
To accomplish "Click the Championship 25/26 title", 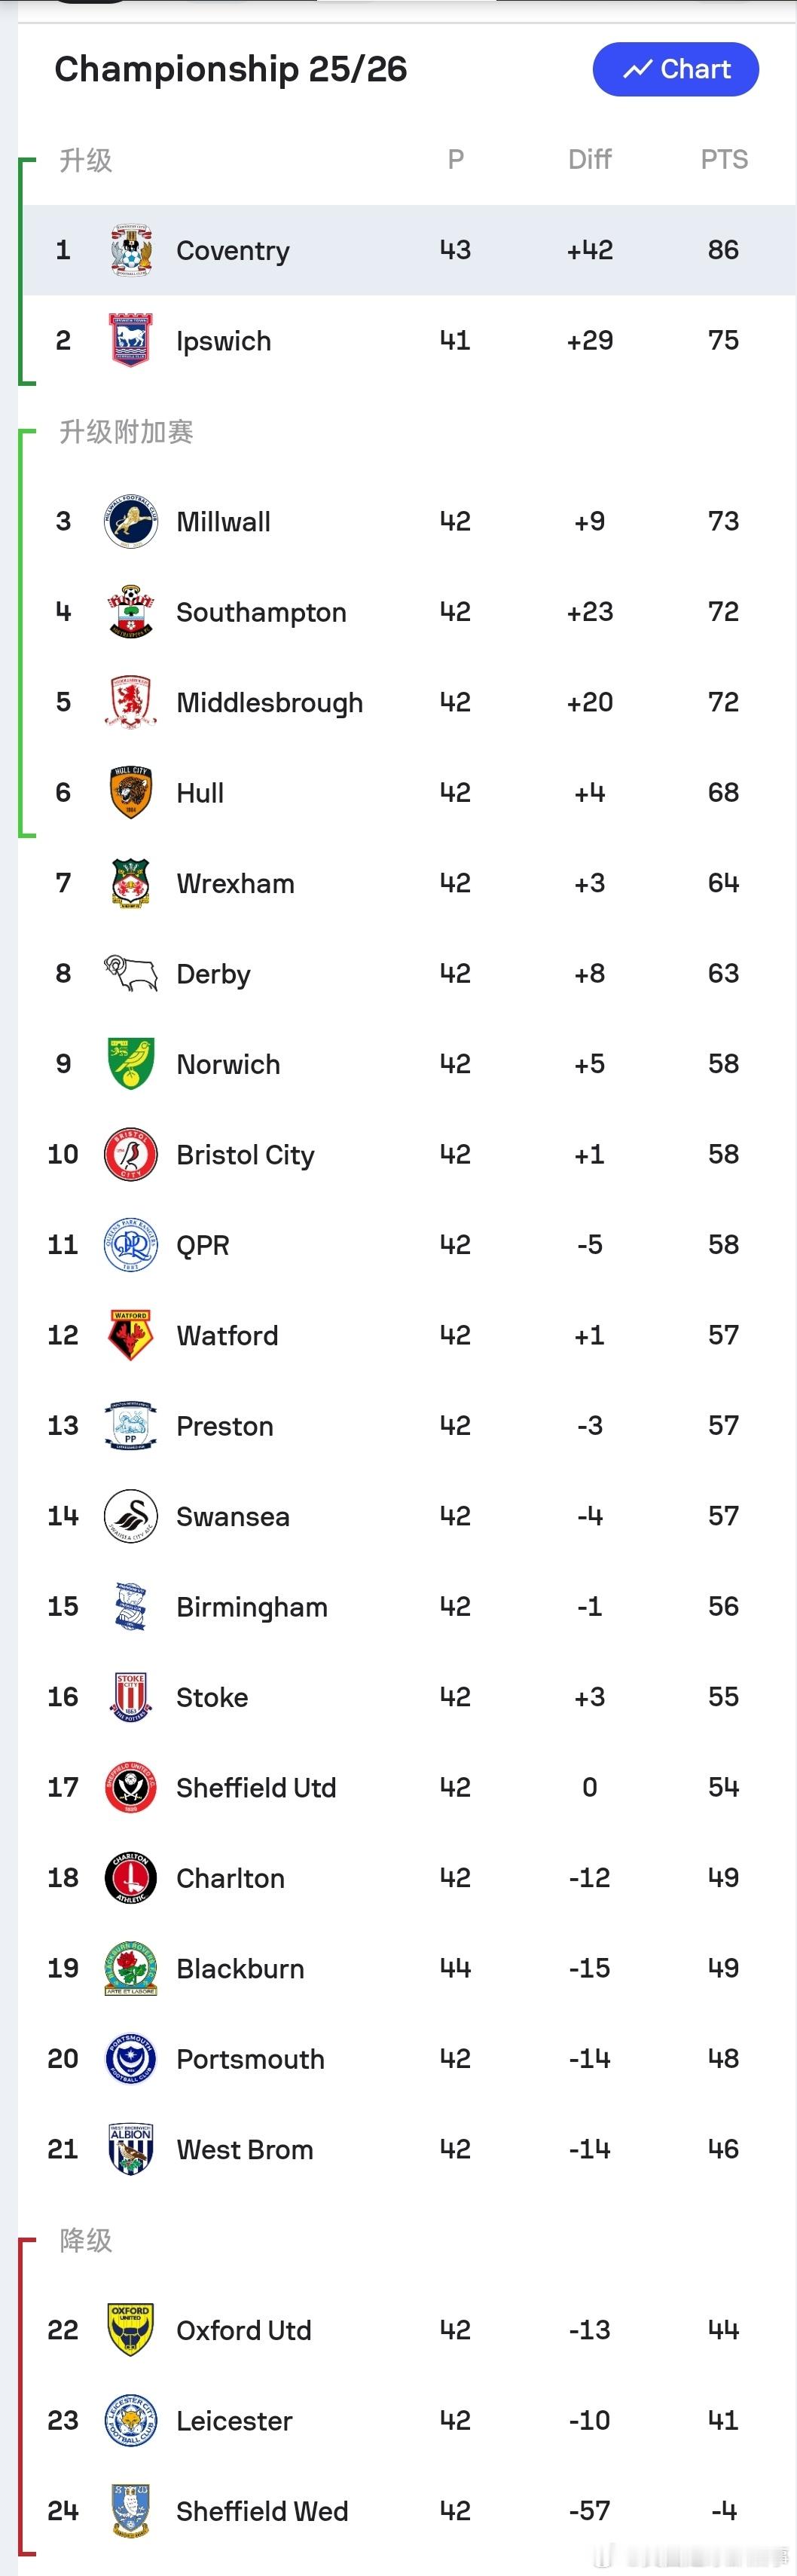I will click(231, 69).
